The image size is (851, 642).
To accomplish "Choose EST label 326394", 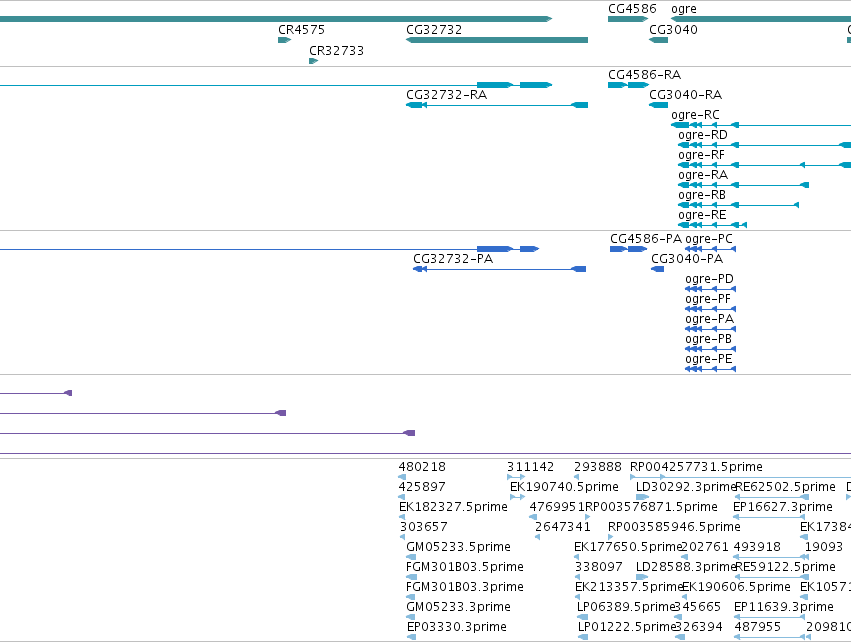I will pos(698,627).
